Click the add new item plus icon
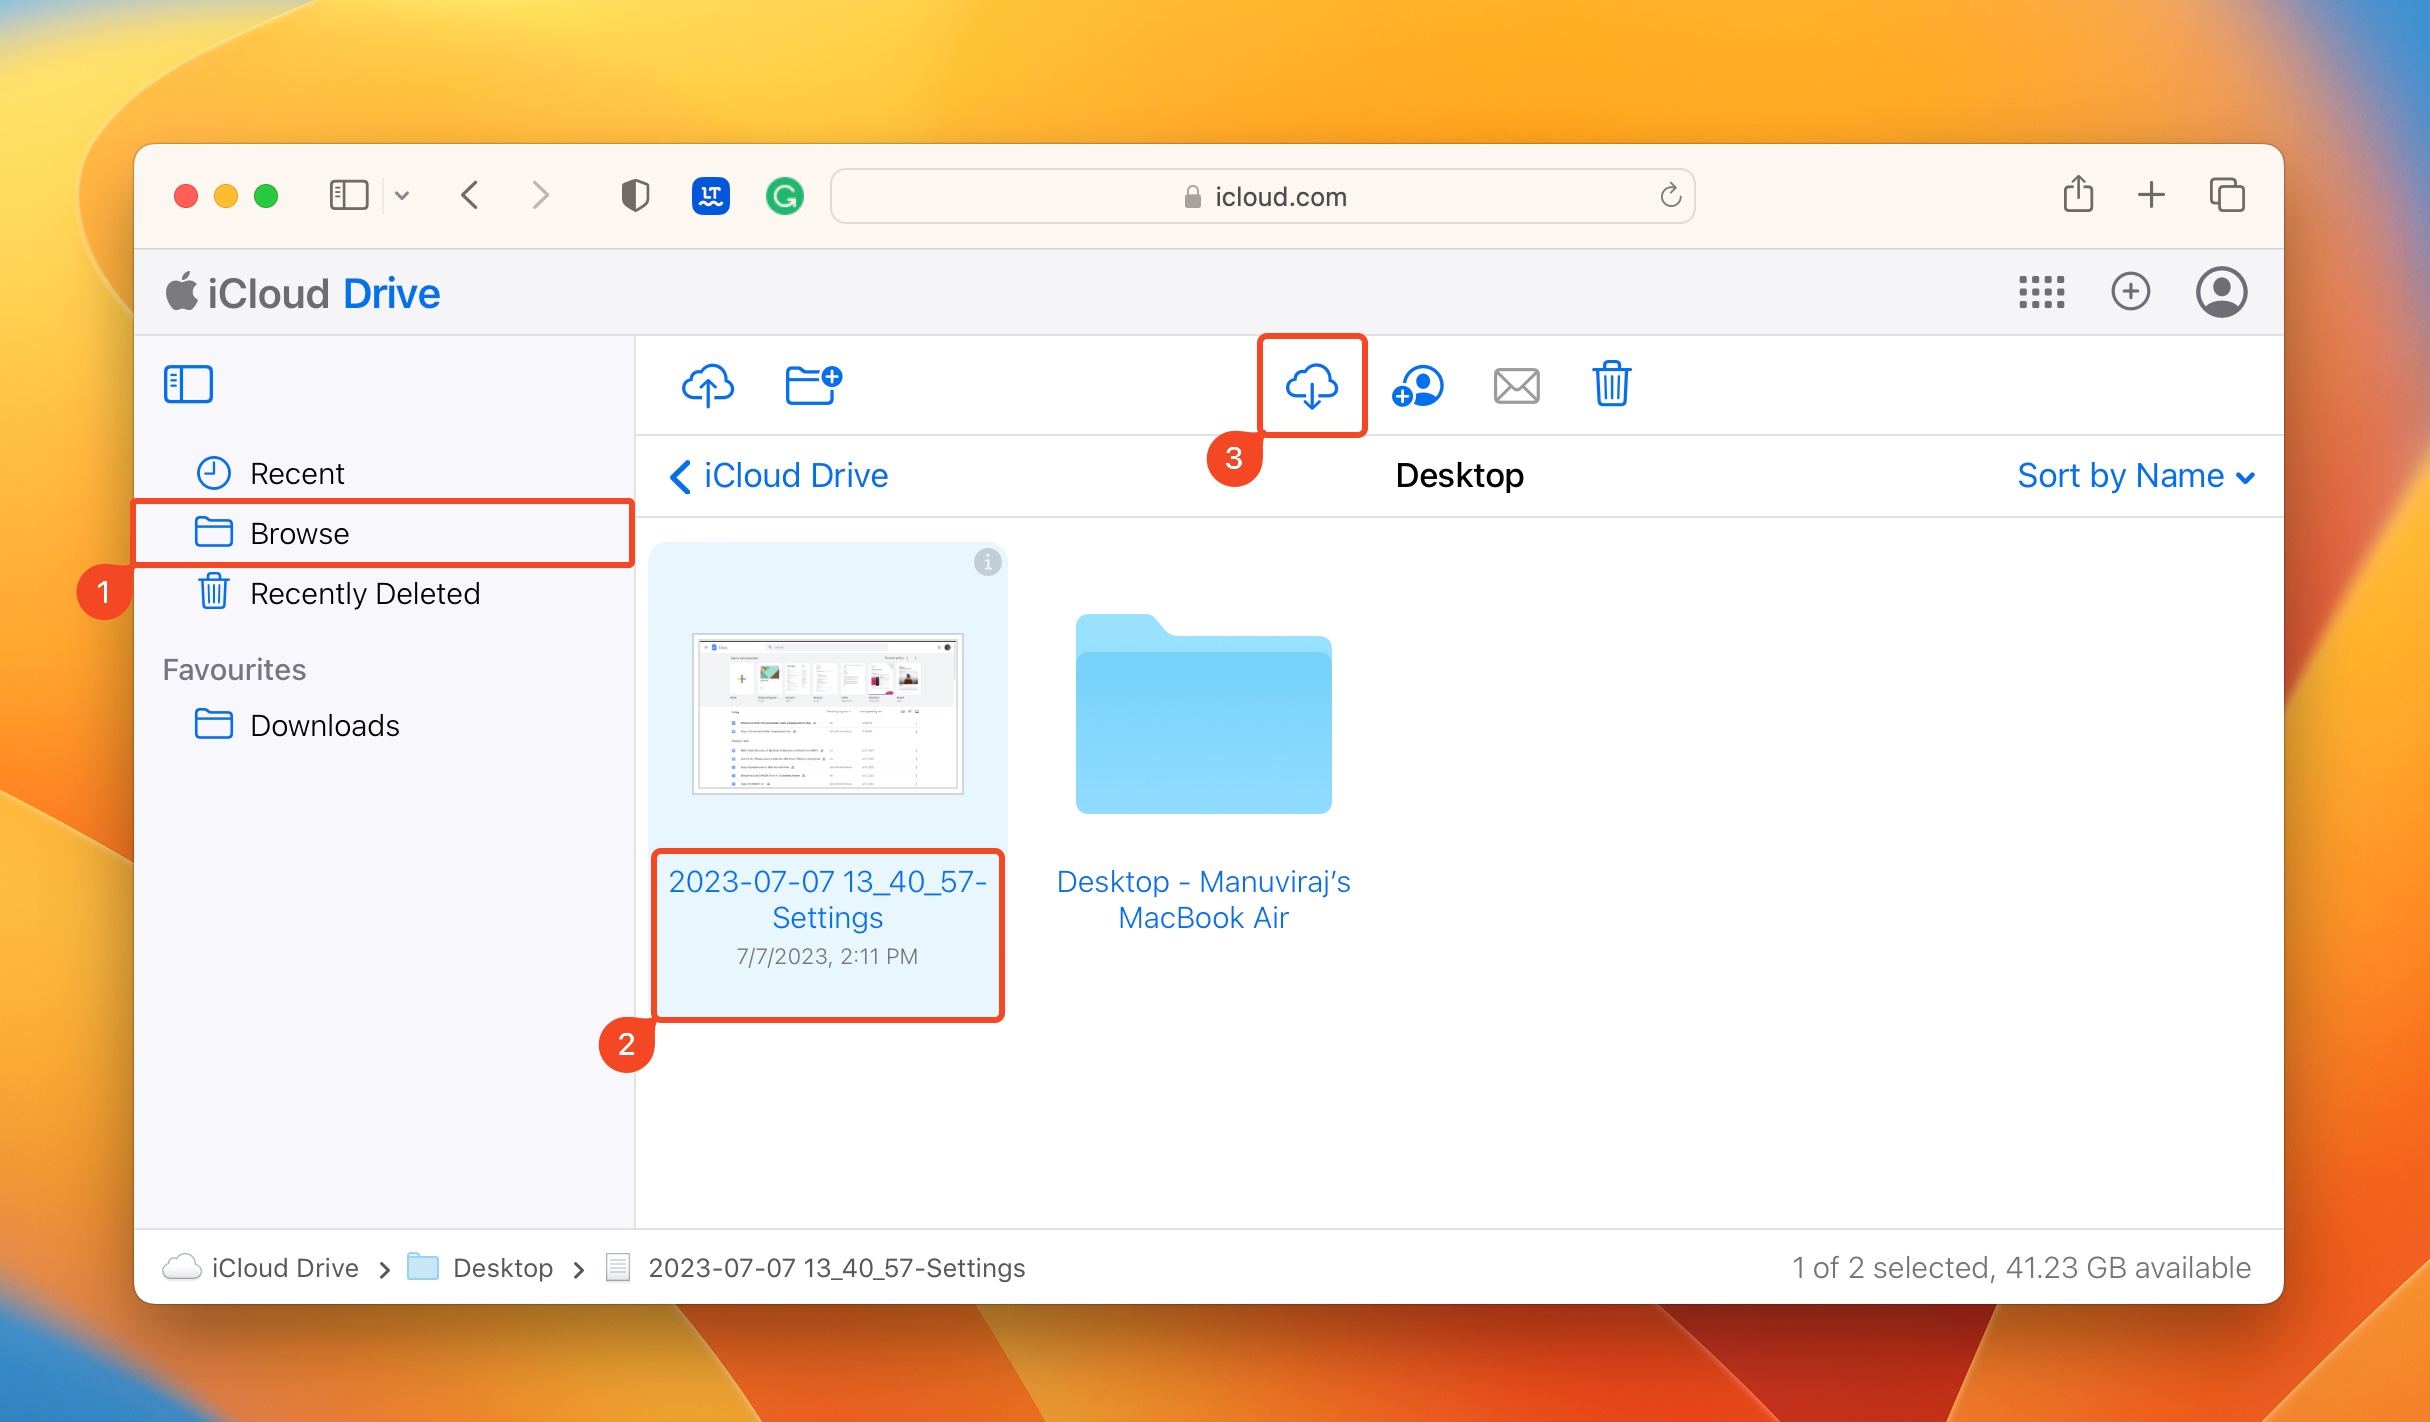 pyautogui.click(x=2132, y=289)
